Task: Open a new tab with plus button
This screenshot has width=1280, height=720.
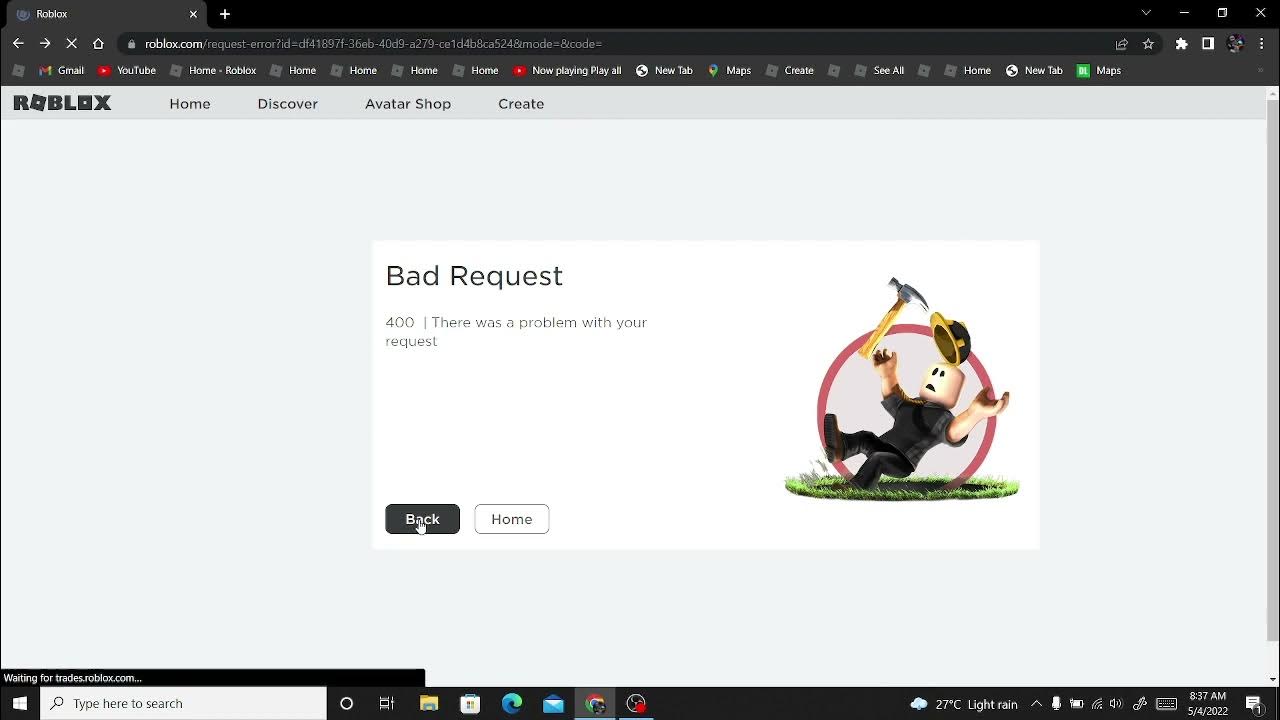Action: pos(225,14)
